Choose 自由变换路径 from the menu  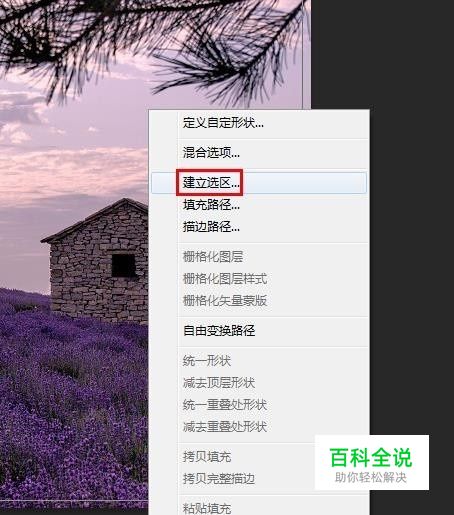point(259,331)
